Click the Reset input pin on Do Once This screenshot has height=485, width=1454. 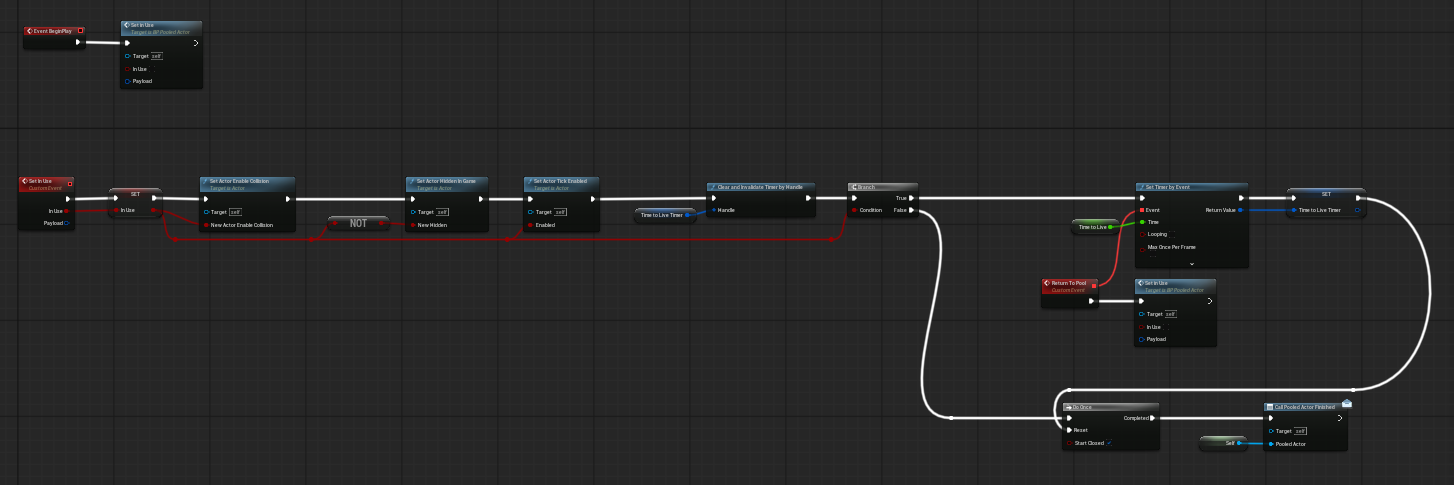click(x=1068, y=430)
